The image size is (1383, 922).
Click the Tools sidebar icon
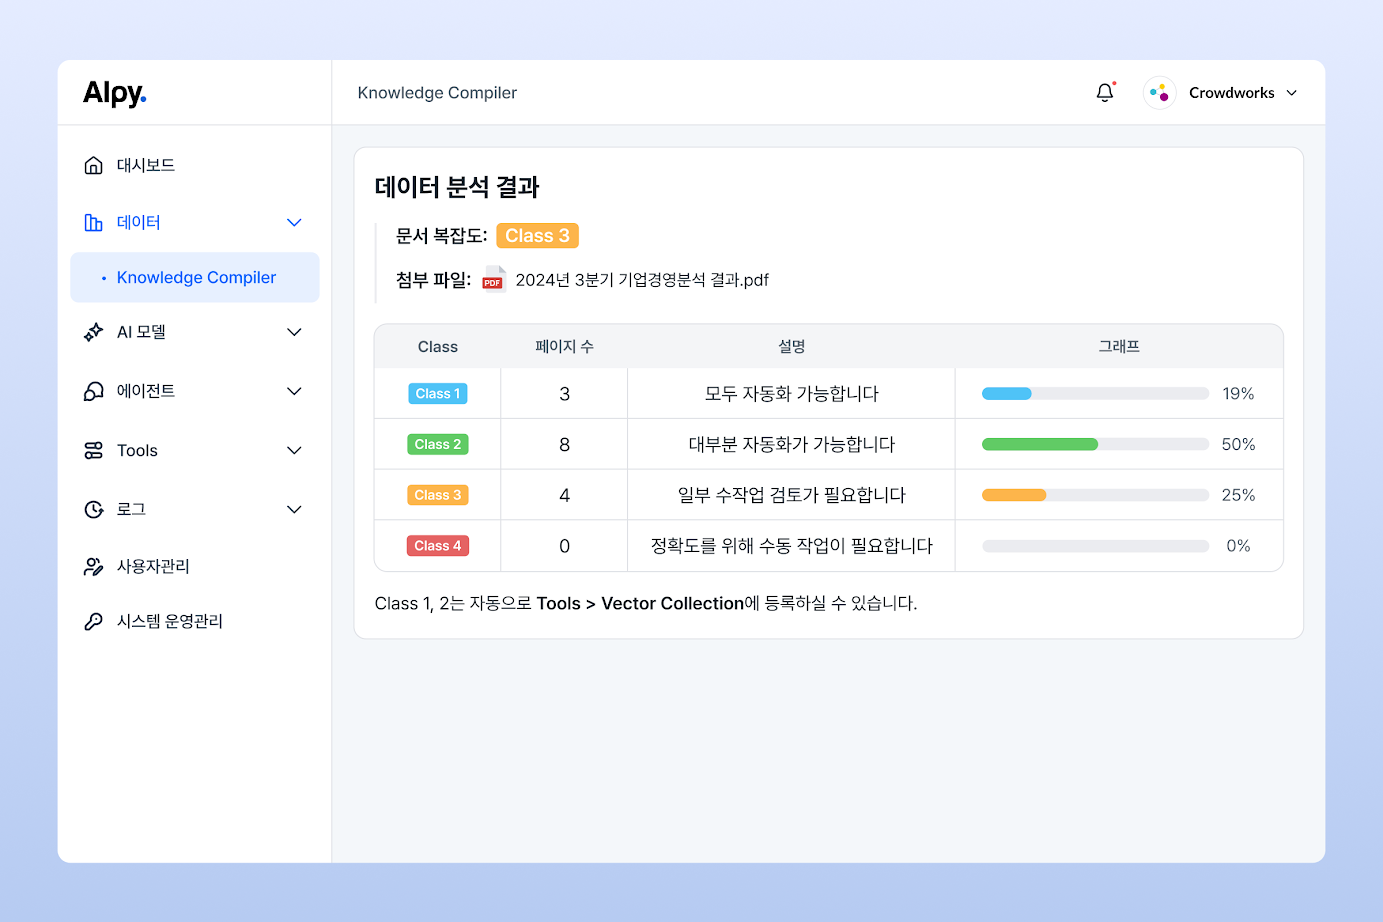click(94, 451)
